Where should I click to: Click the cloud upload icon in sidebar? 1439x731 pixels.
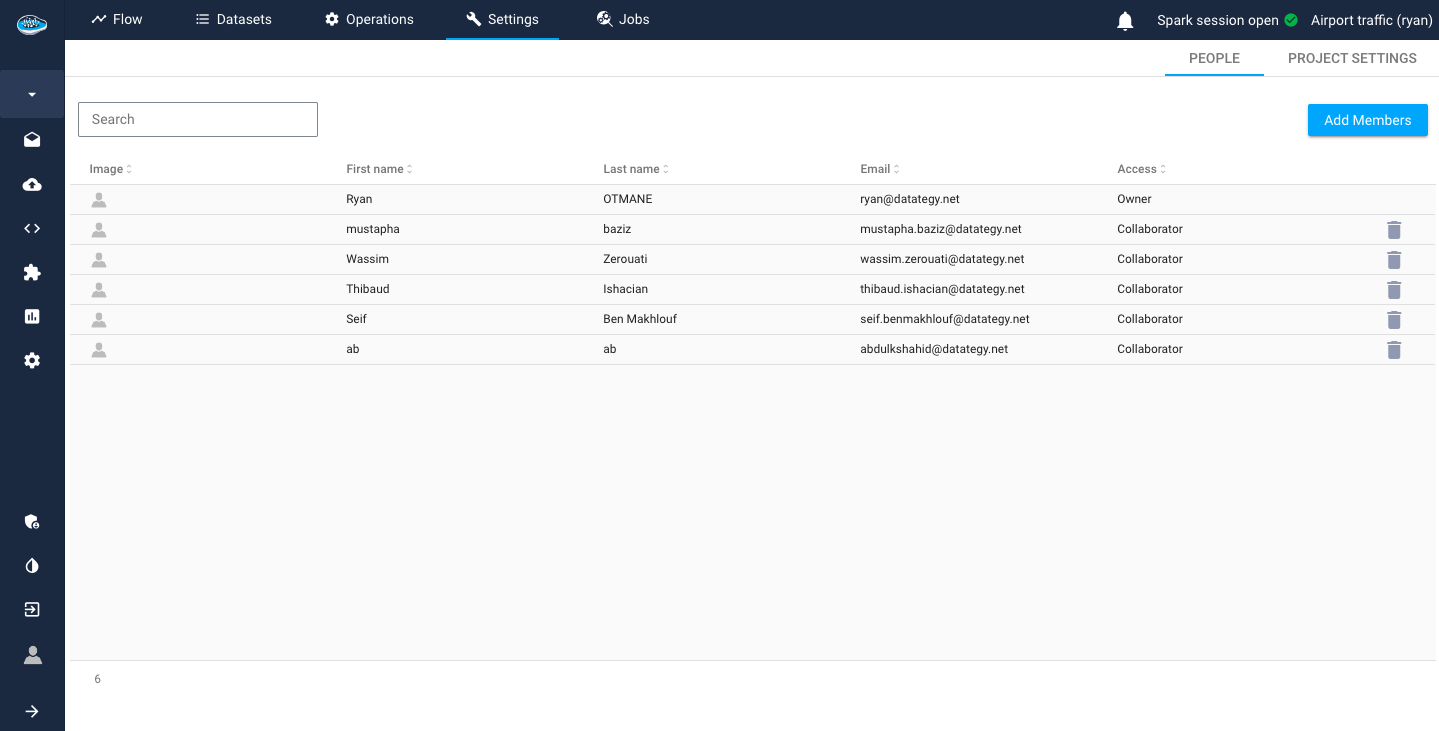coord(32,185)
